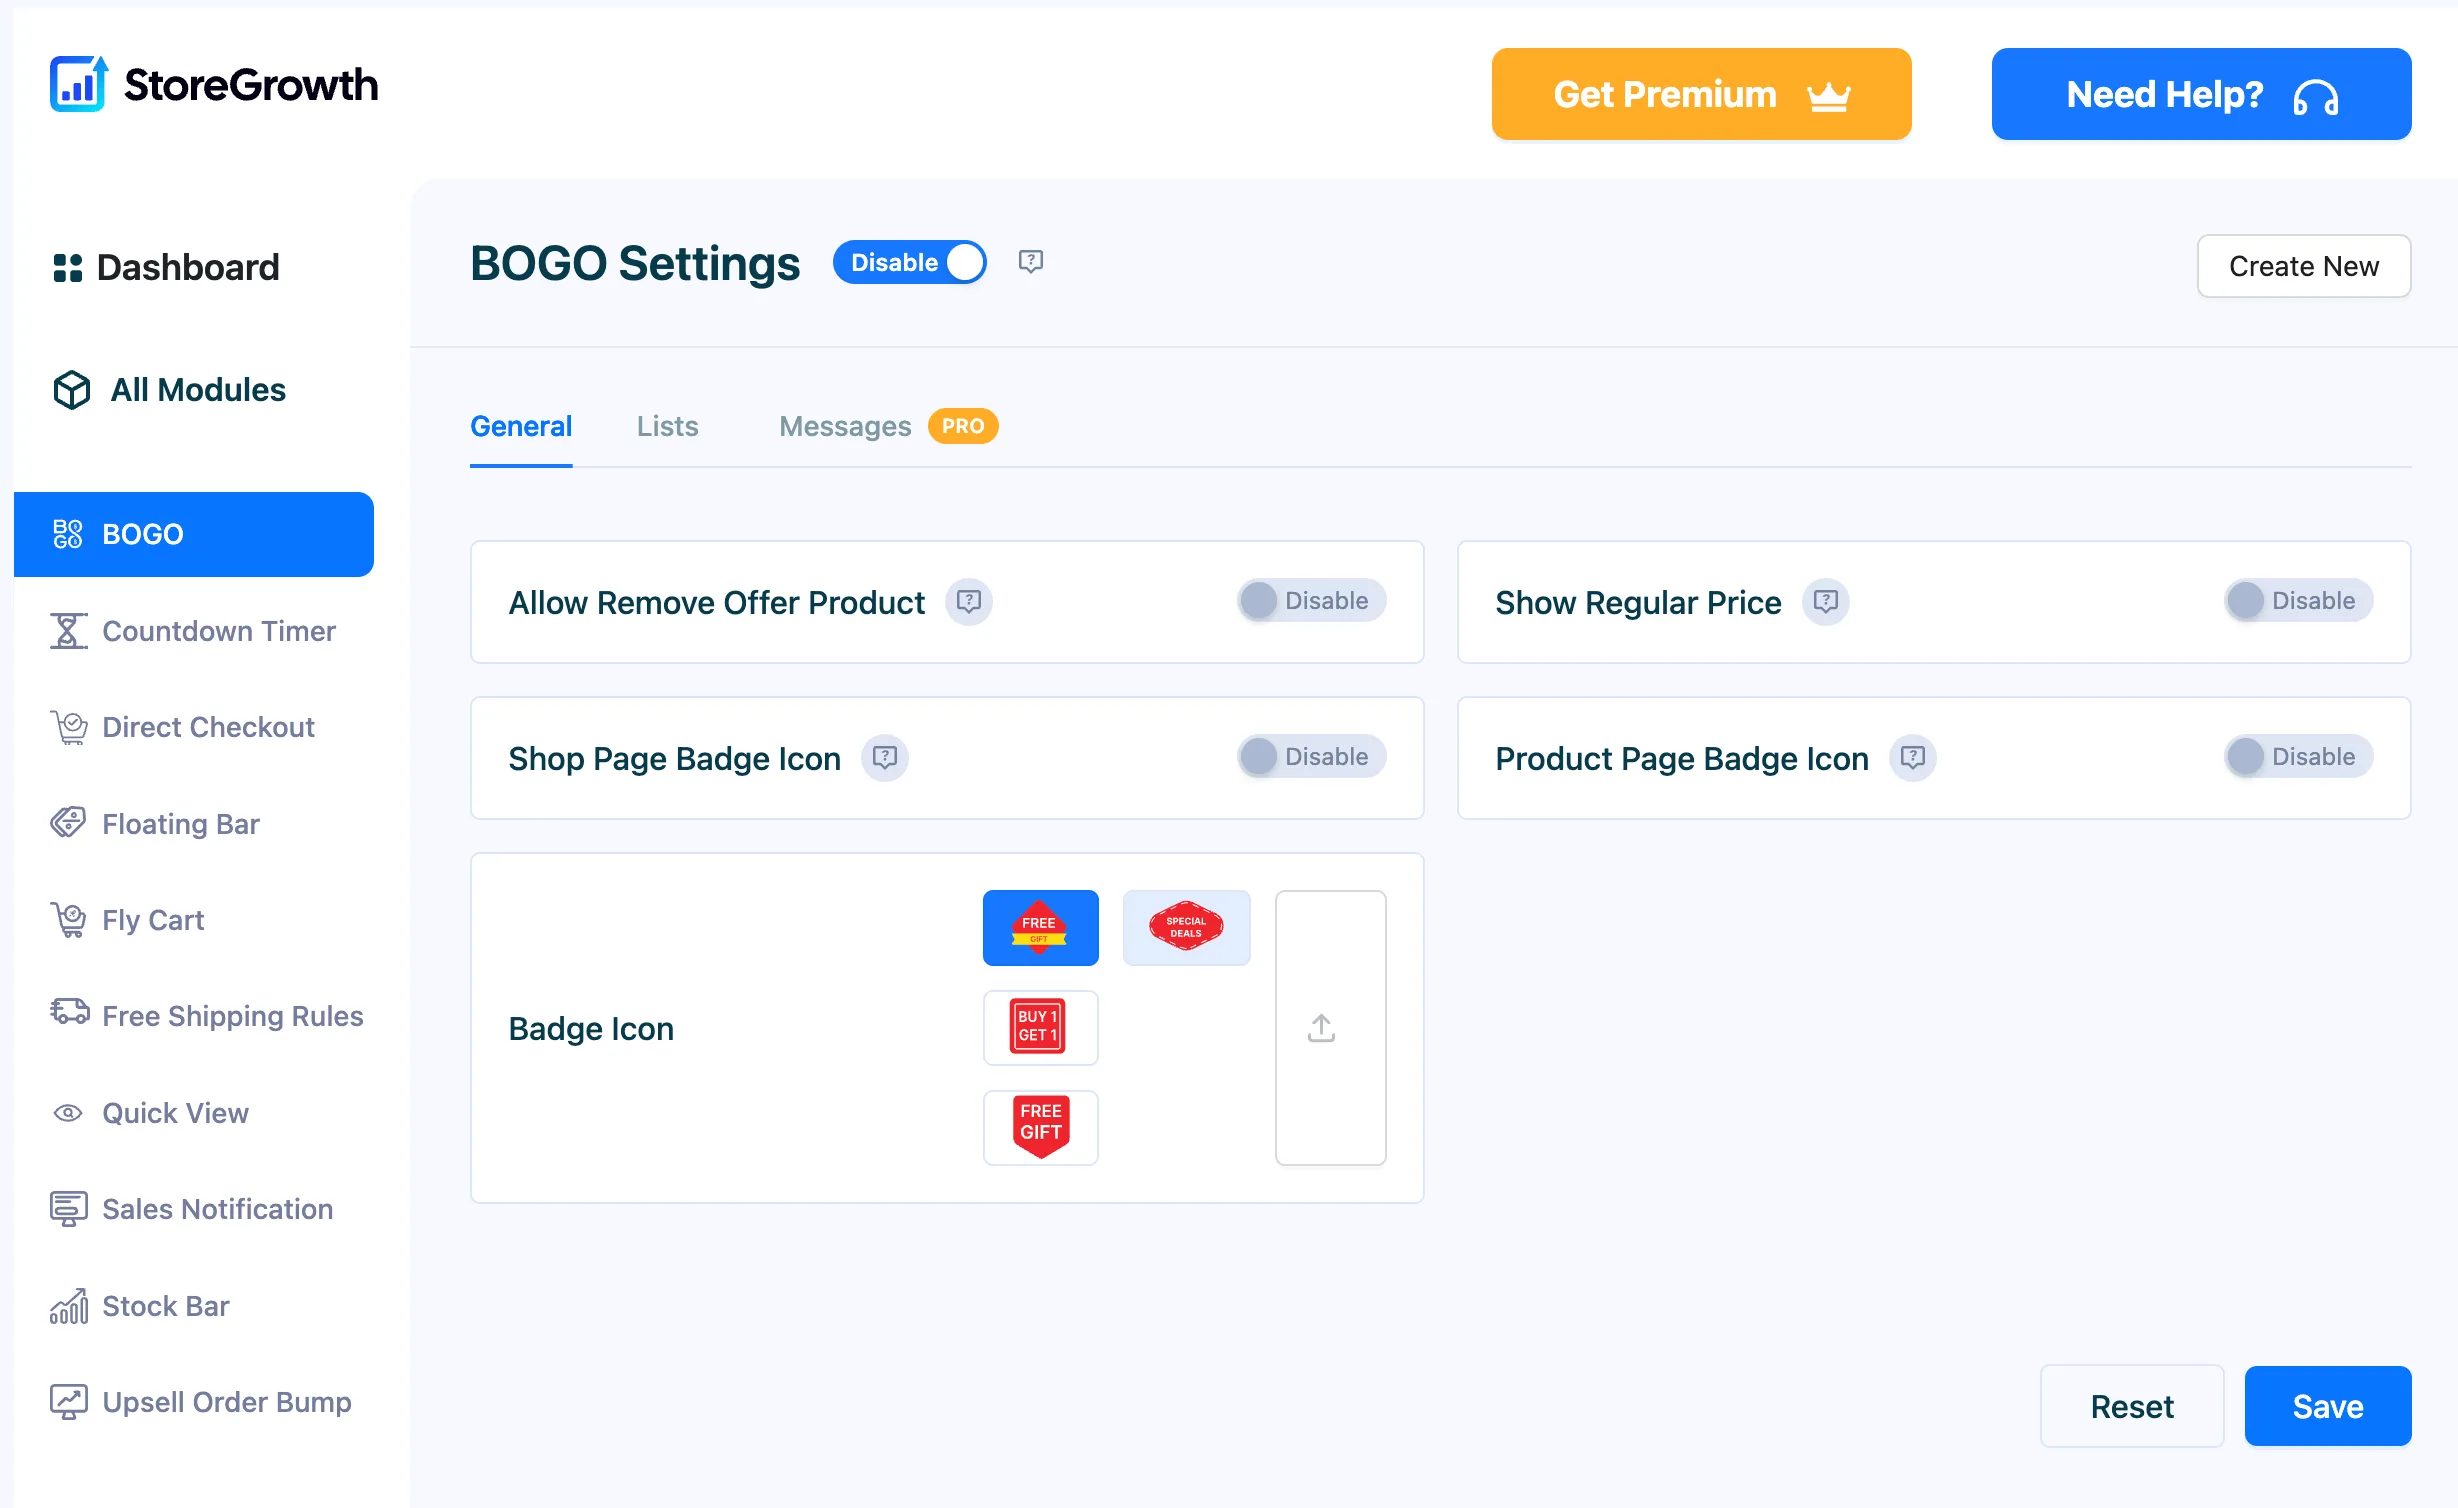Image resolution: width=2458 pixels, height=1508 pixels.
Task: Click the BOGO Settings help icon
Action: point(1030,262)
